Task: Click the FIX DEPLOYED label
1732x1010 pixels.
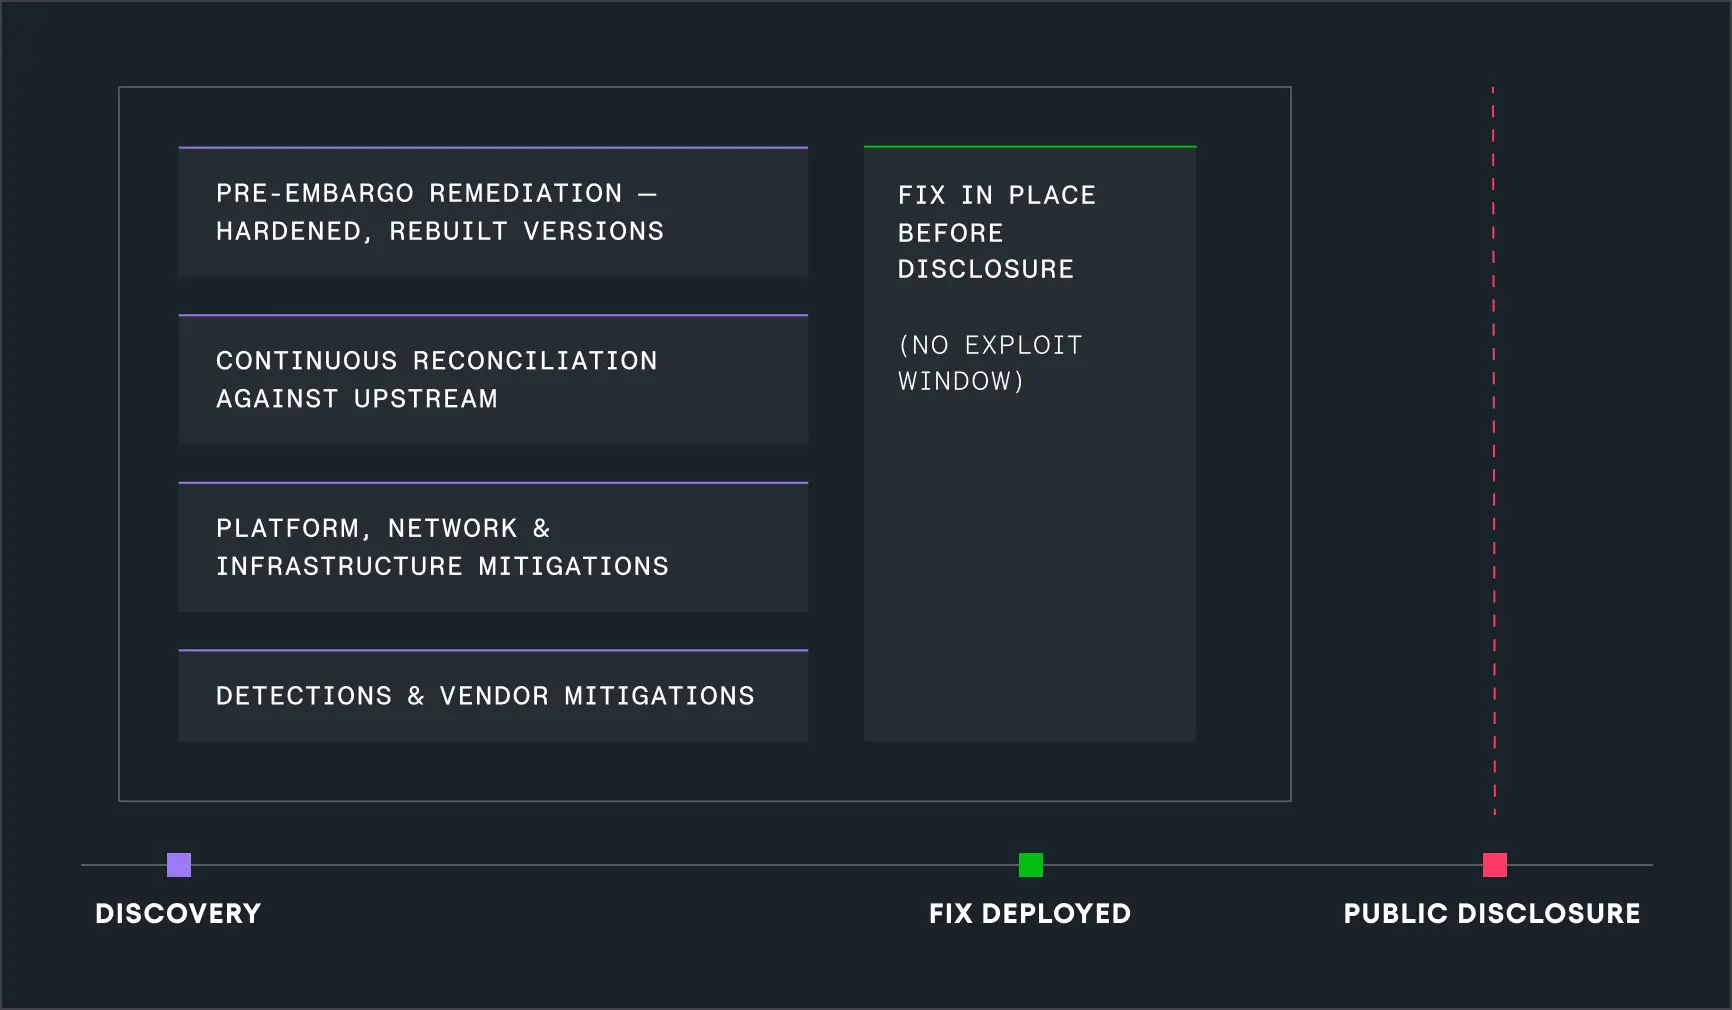Action: coord(1030,913)
